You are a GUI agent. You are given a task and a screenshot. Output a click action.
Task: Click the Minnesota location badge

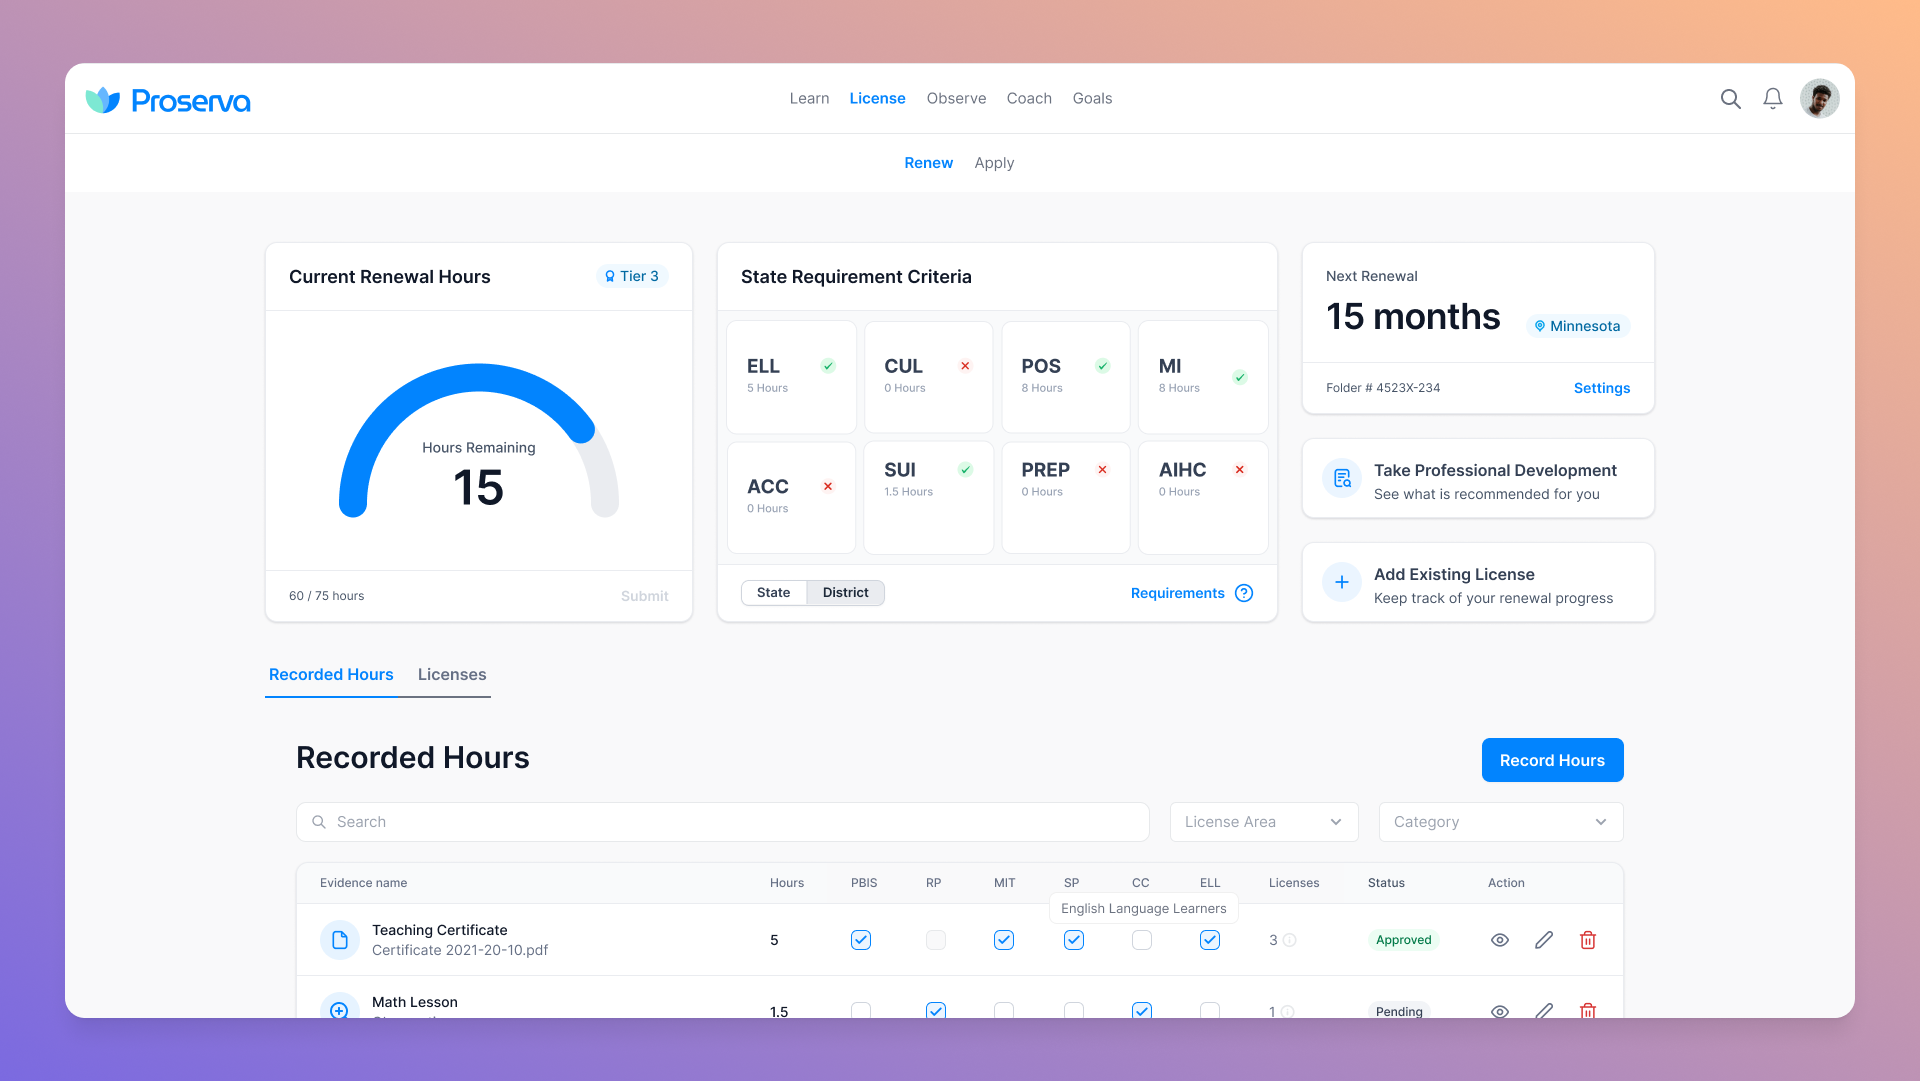pyautogui.click(x=1578, y=326)
